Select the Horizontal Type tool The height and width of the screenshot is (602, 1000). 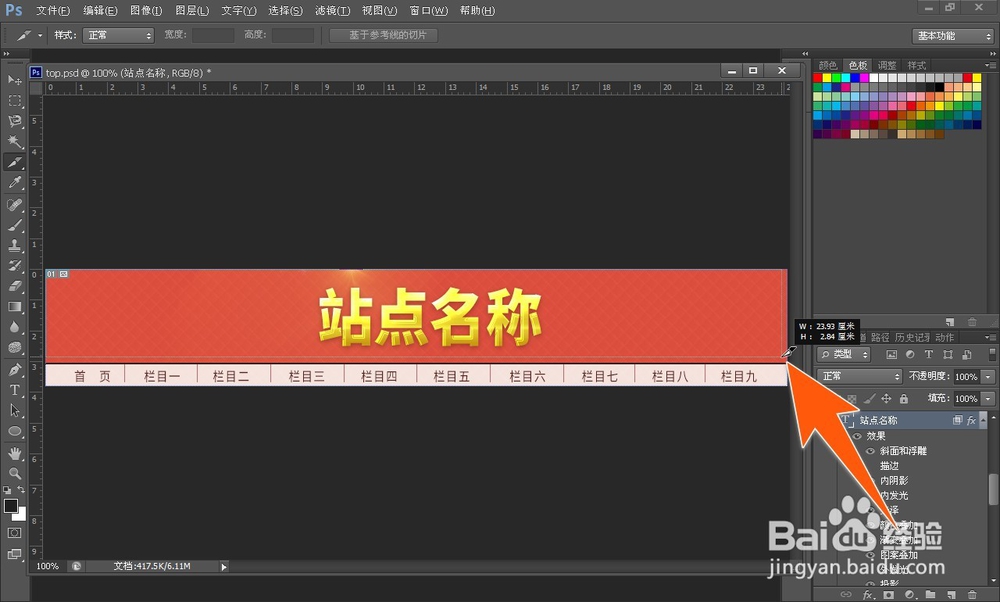pyautogui.click(x=15, y=390)
